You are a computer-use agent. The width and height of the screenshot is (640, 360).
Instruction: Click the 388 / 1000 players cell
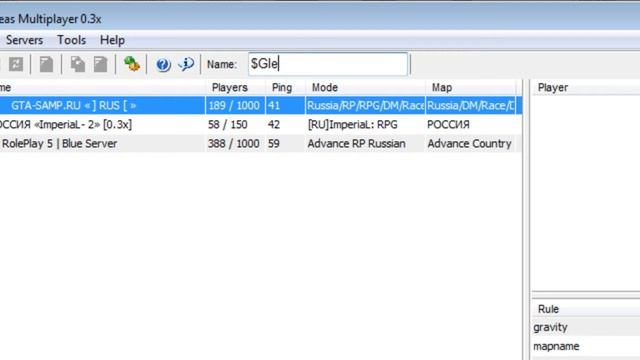233,144
